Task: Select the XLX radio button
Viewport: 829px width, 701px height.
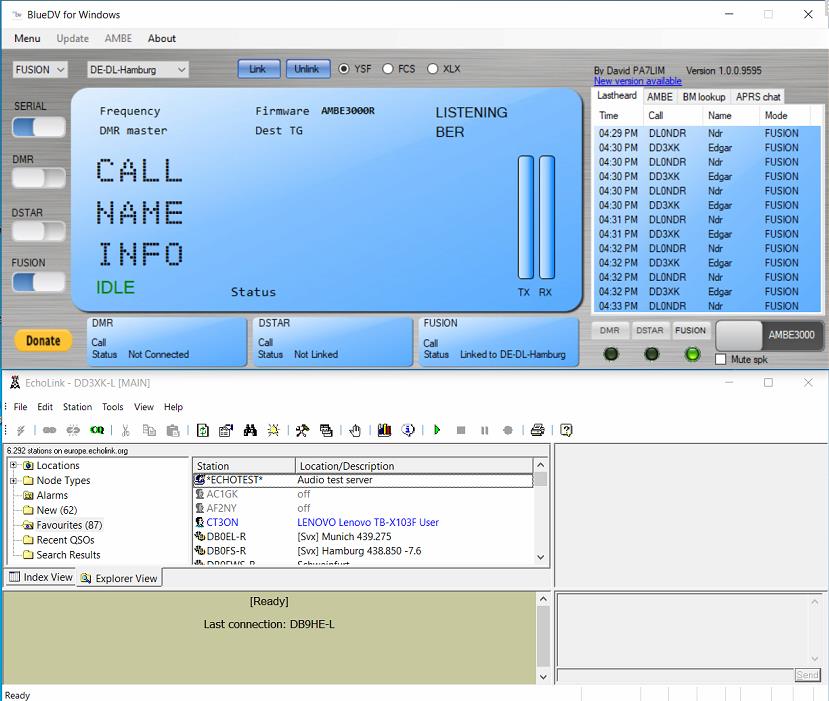Action: tap(432, 69)
